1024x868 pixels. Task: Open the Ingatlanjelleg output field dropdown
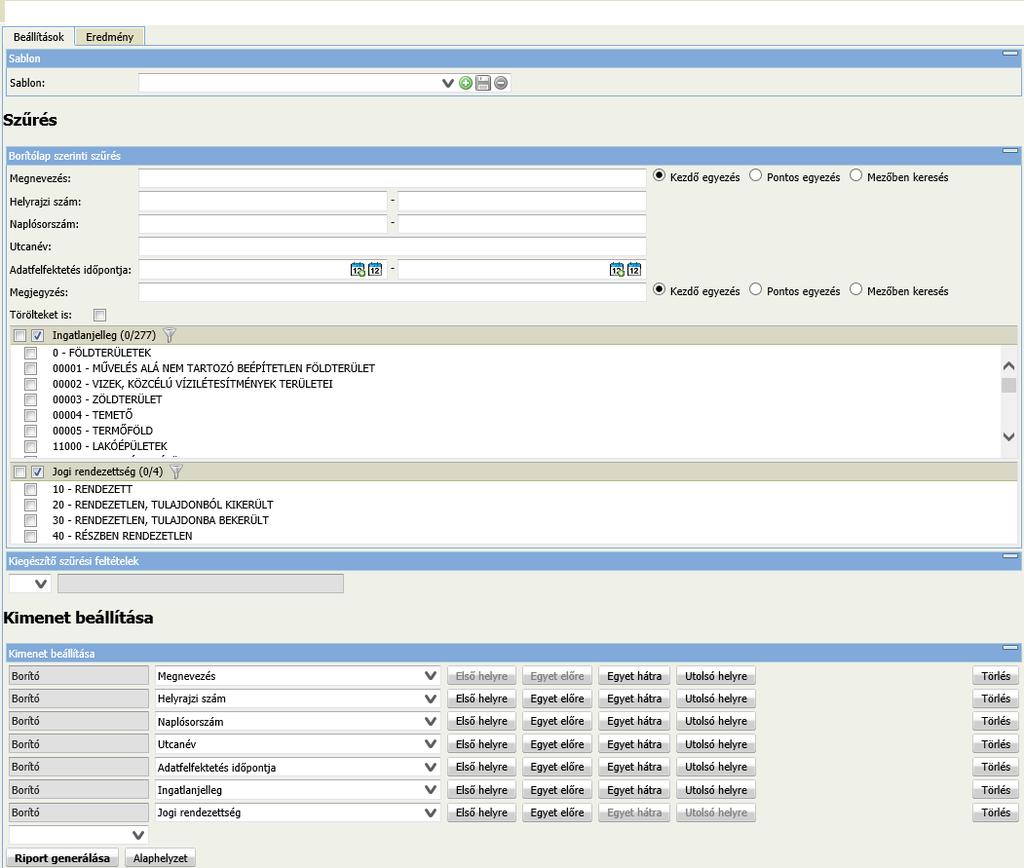tap(430, 790)
